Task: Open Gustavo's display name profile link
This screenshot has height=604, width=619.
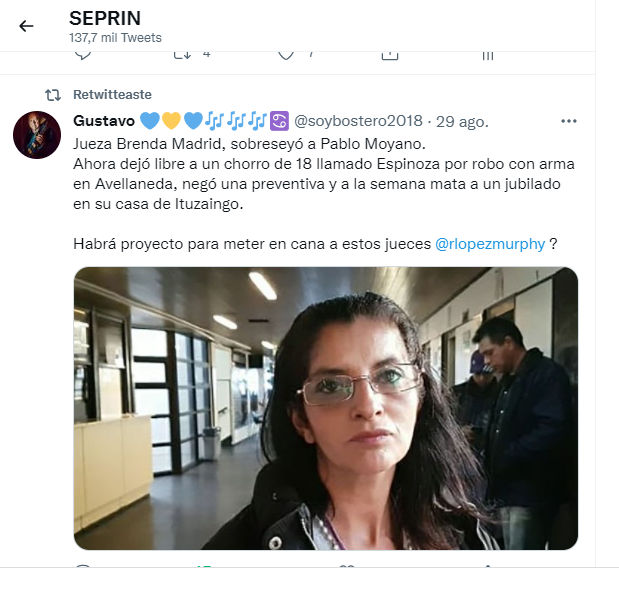Action: point(103,121)
